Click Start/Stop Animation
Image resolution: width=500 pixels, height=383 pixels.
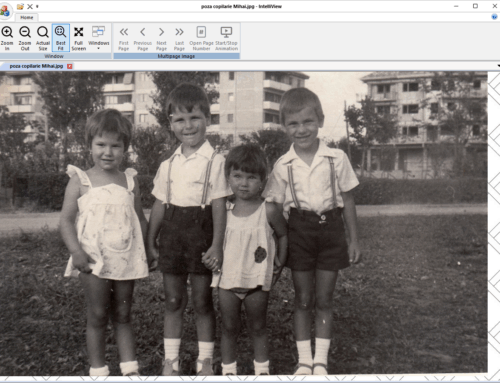click(x=226, y=39)
